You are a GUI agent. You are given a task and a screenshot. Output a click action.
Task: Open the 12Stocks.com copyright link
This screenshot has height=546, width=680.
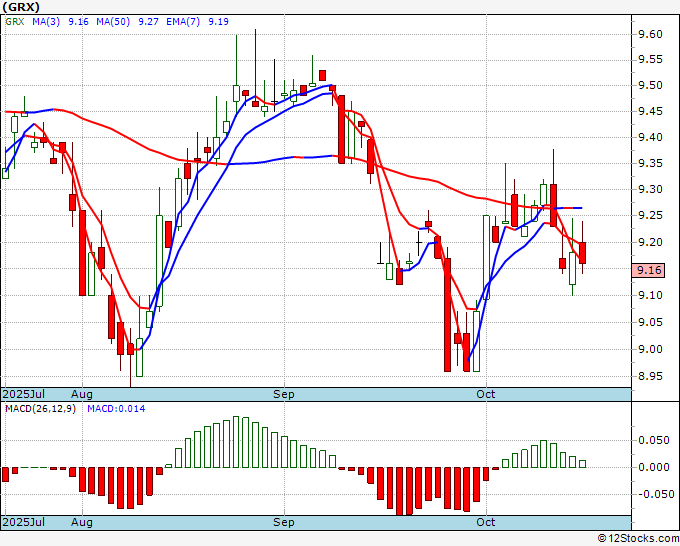click(638, 538)
